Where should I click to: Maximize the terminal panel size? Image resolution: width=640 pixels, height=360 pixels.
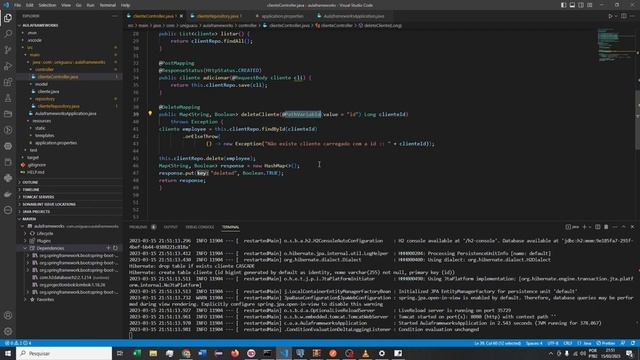click(624, 227)
